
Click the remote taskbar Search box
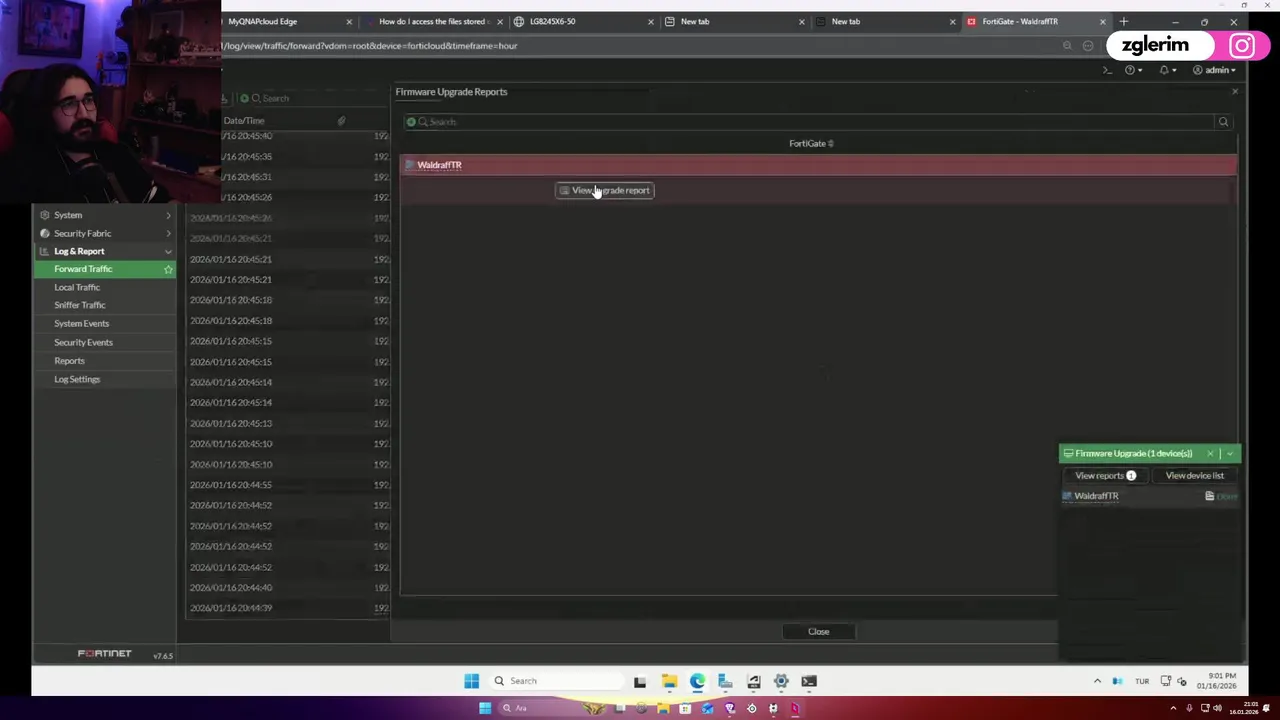click(556, 681)
